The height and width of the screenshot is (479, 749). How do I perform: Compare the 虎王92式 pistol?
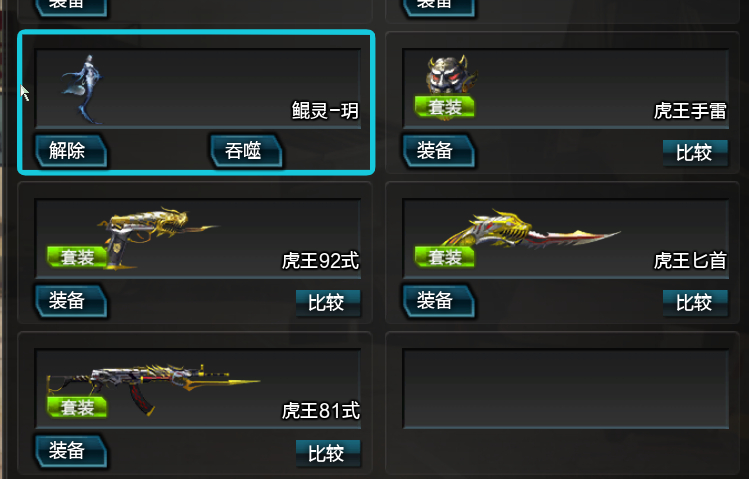point(328,303)
